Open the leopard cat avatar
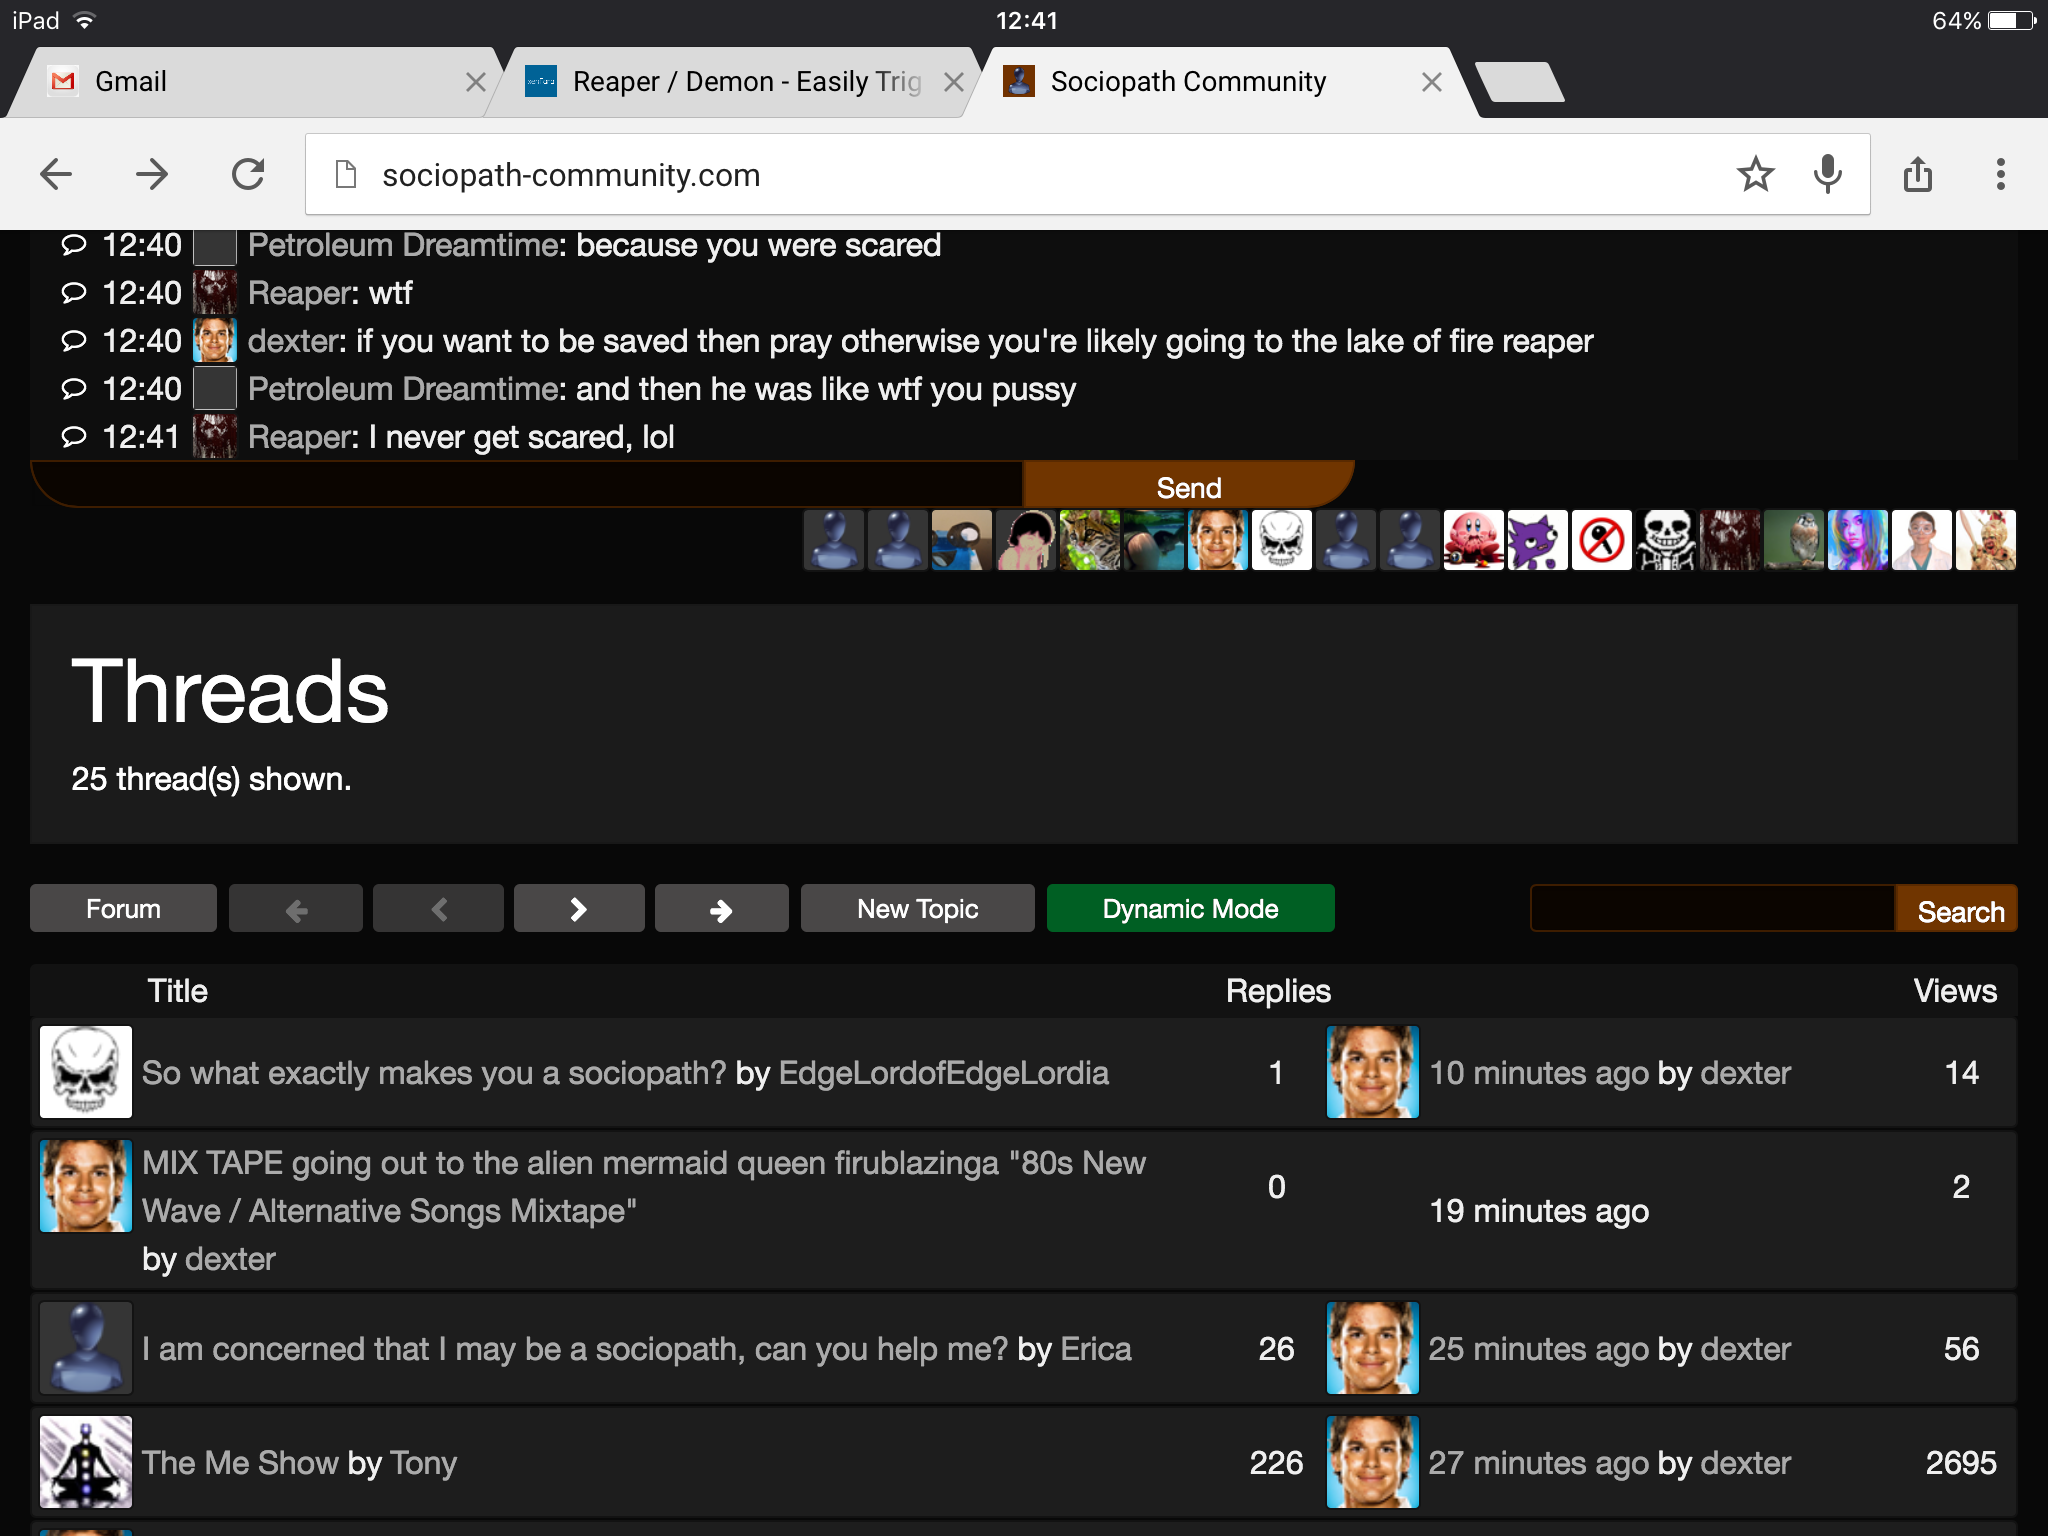This screenshot has height=1536, width=2048. point(1089,540)
